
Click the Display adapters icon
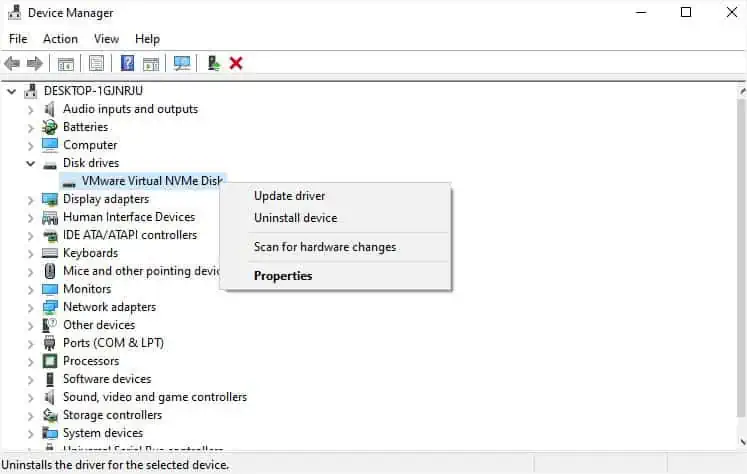tap(50, 199)
